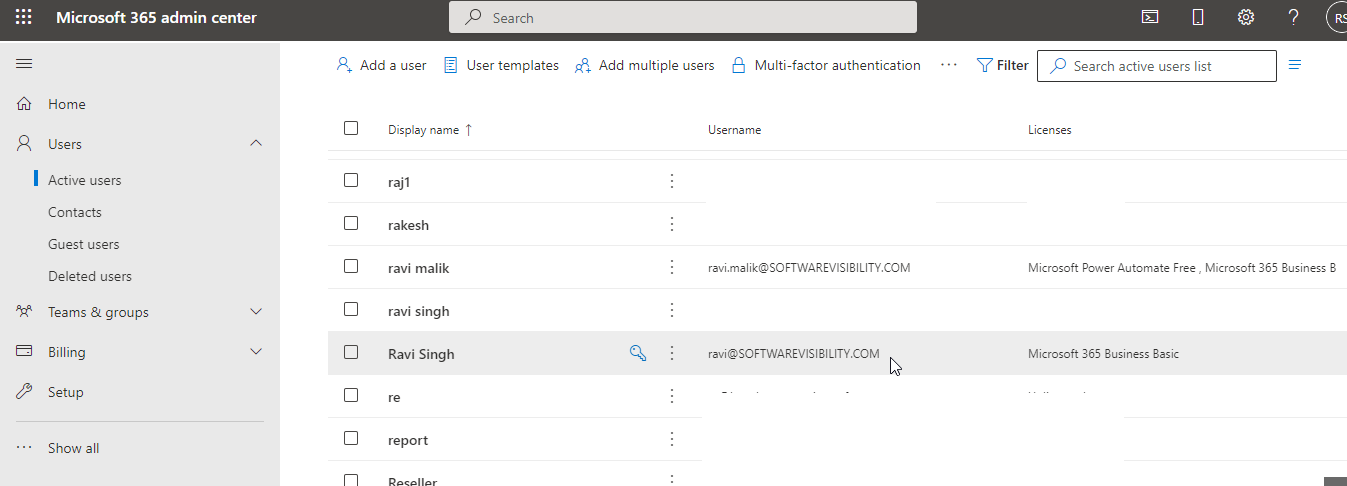This screenshot has width=1347, height=486.
Task: Collapse the Users section chevron
Action: (256, 144)
